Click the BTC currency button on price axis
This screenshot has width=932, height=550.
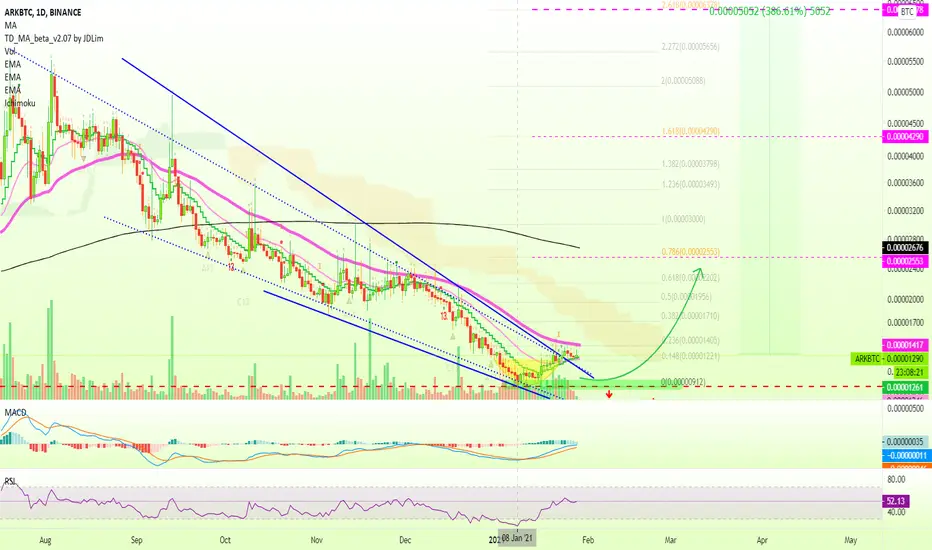click(x=907, y=11)
